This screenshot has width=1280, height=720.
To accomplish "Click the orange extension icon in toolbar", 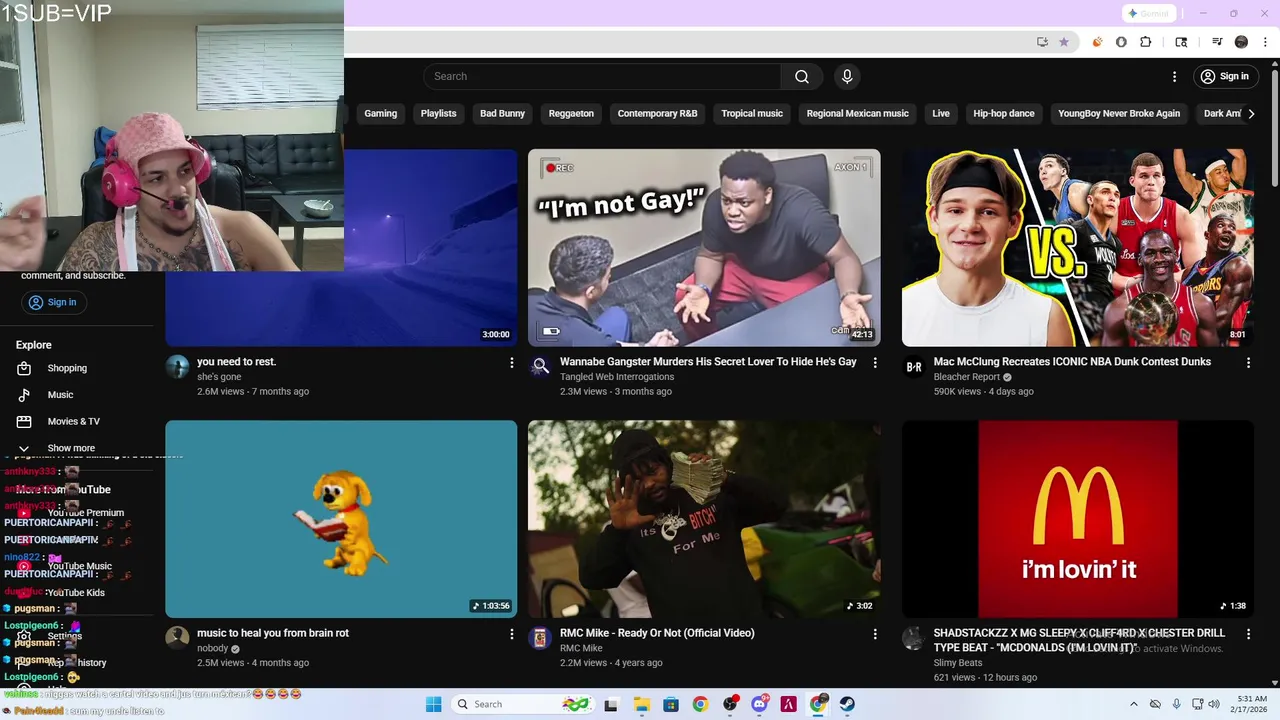I will (1098, 42).
